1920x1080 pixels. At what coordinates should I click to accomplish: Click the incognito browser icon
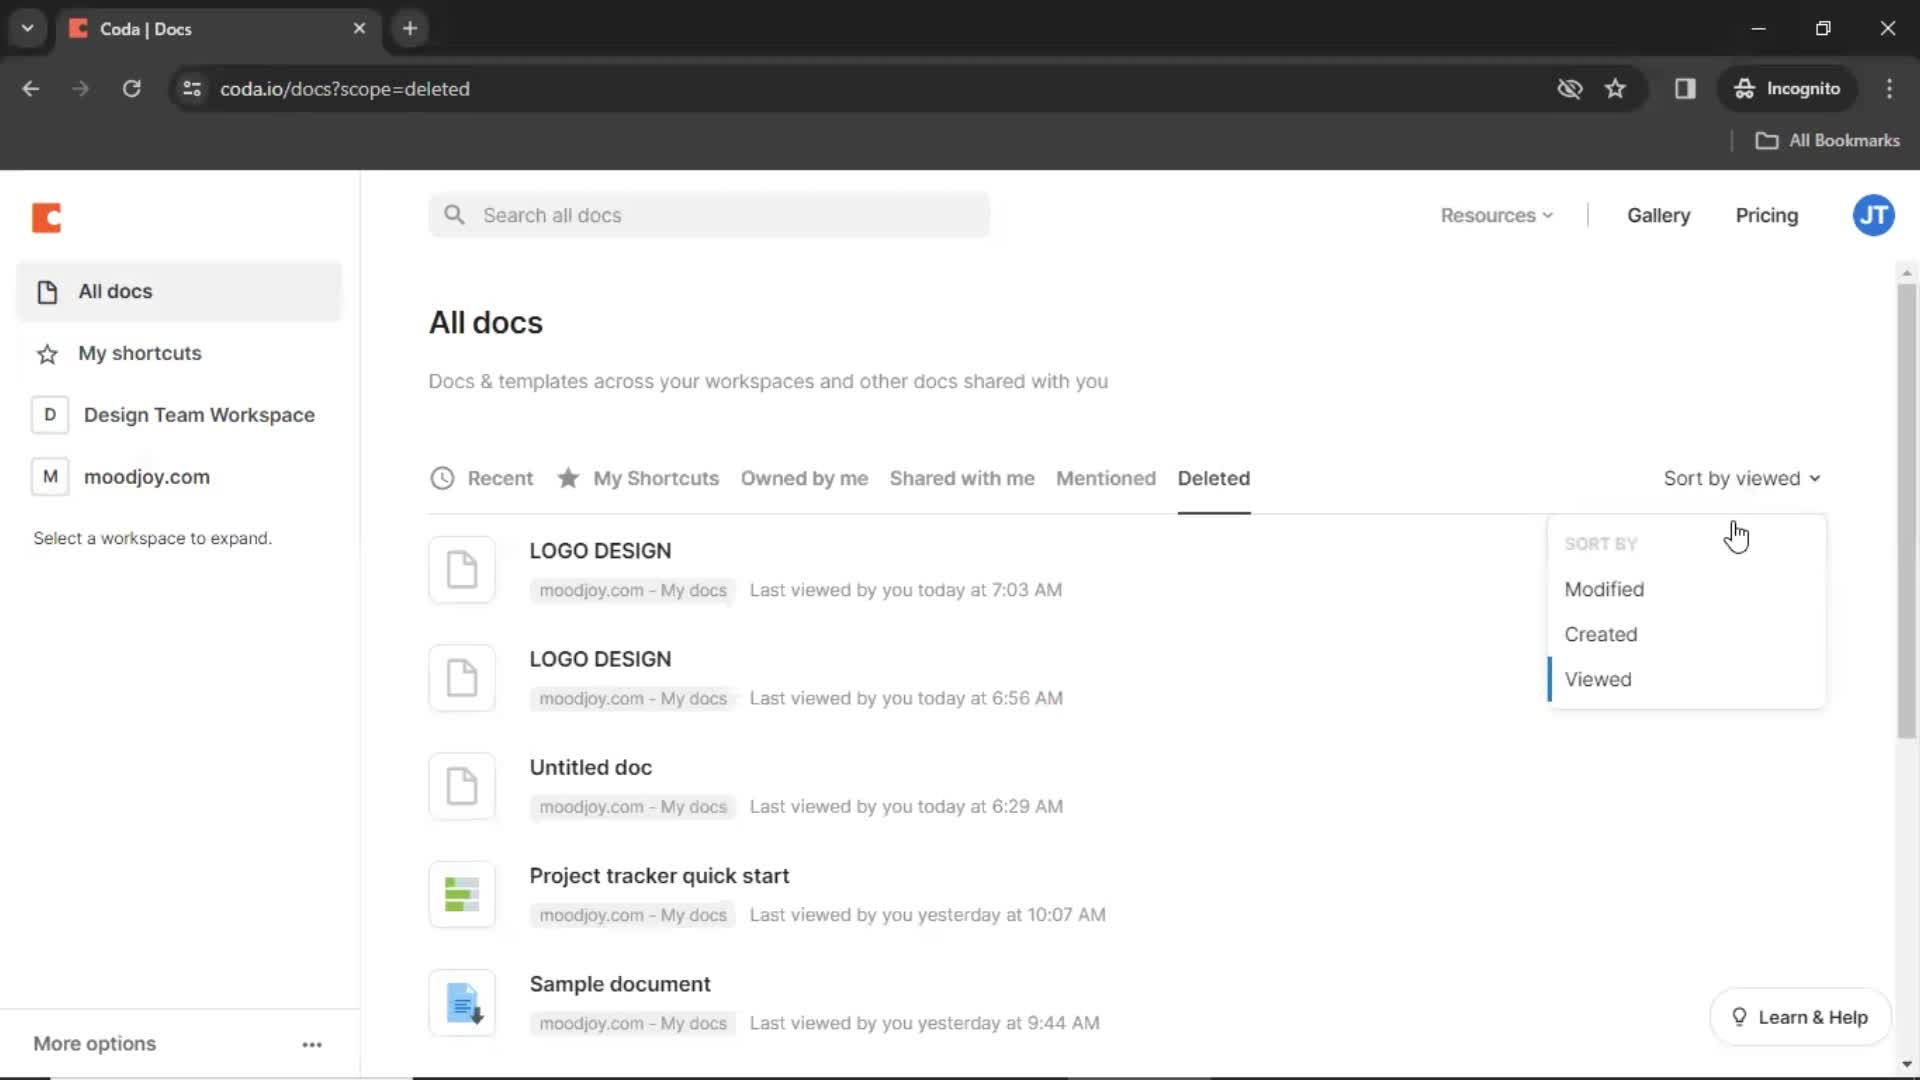pos(1743,88)
